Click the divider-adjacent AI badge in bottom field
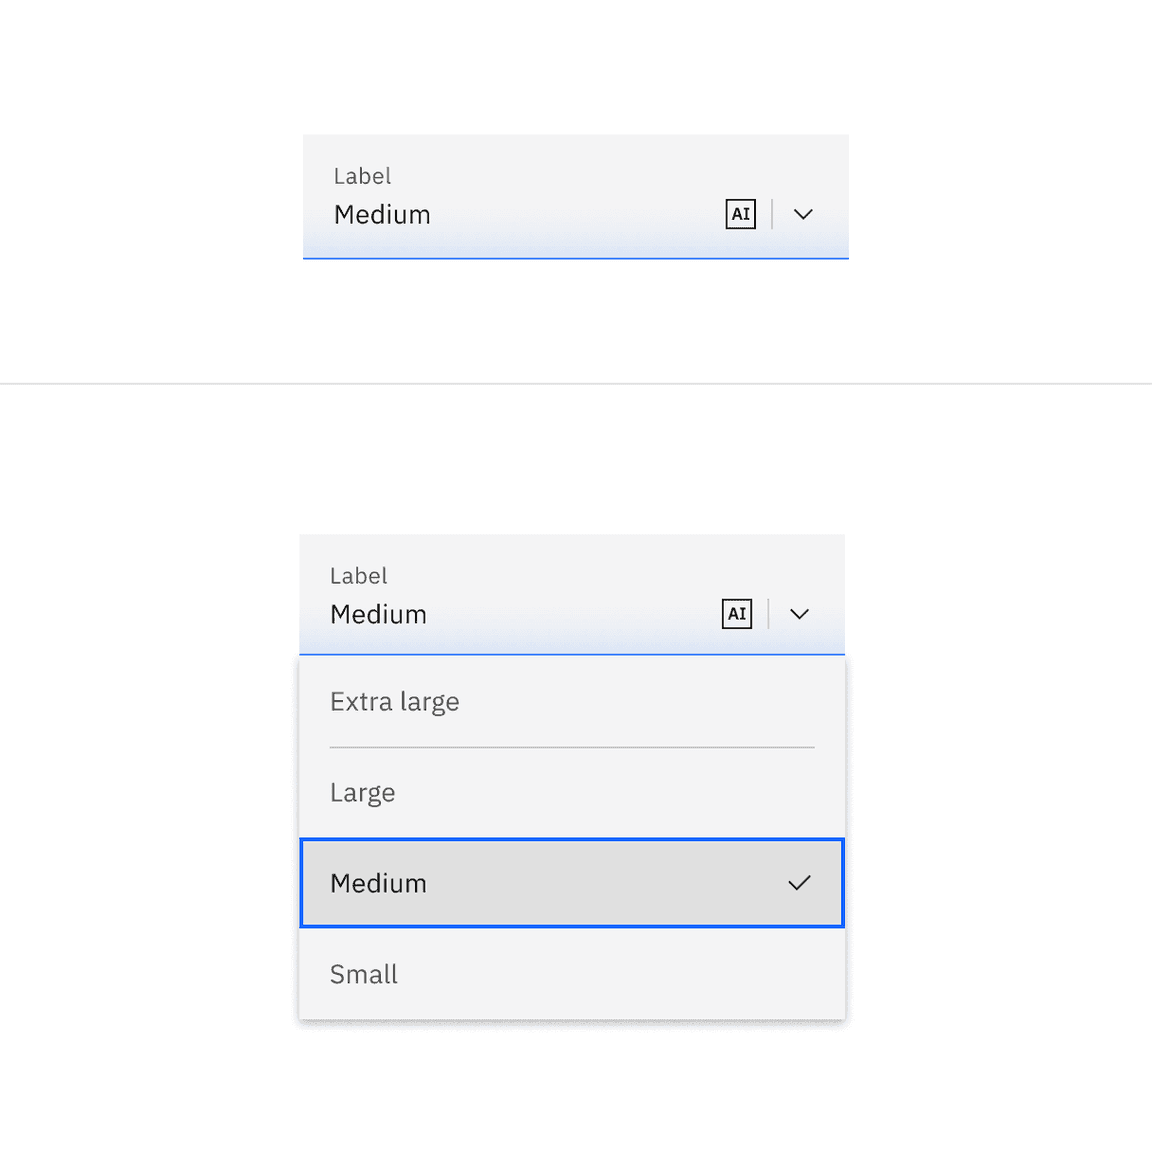This screenshot has height=1152, width=1152. pos(737,614)
